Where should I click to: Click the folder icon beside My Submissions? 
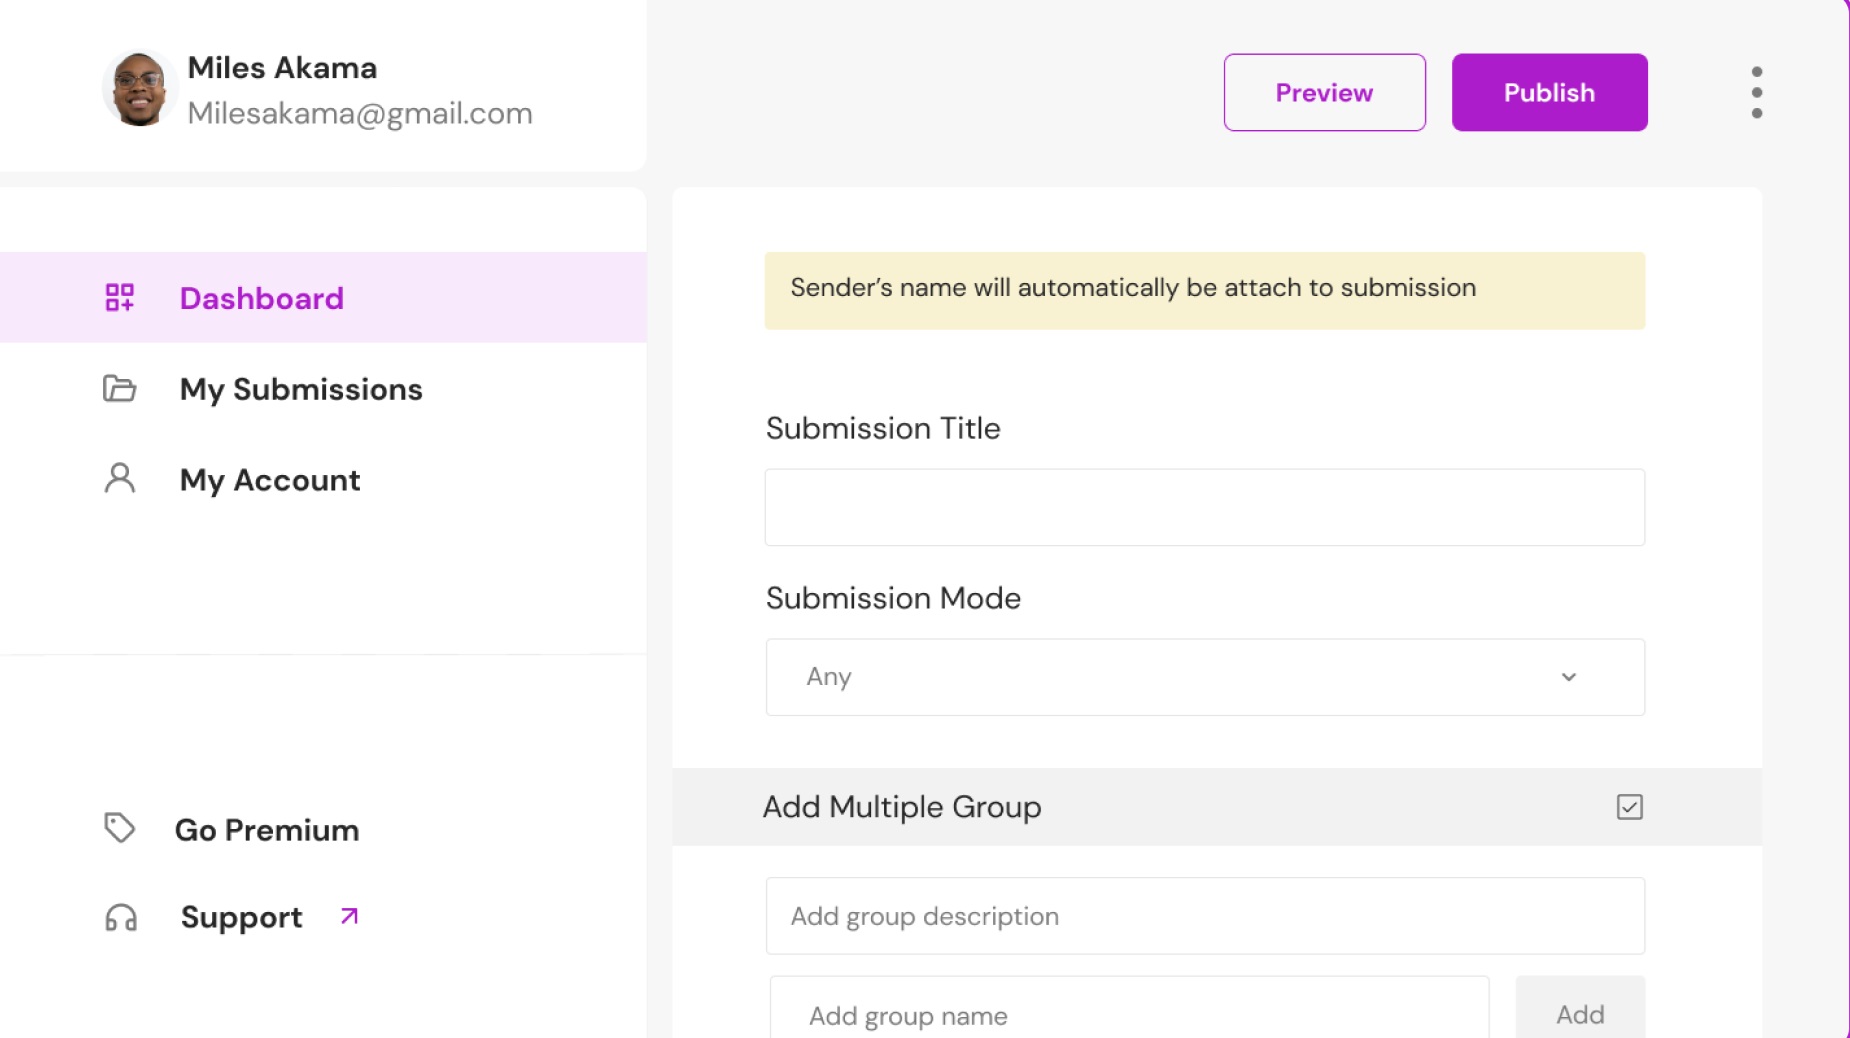point(119,389)
